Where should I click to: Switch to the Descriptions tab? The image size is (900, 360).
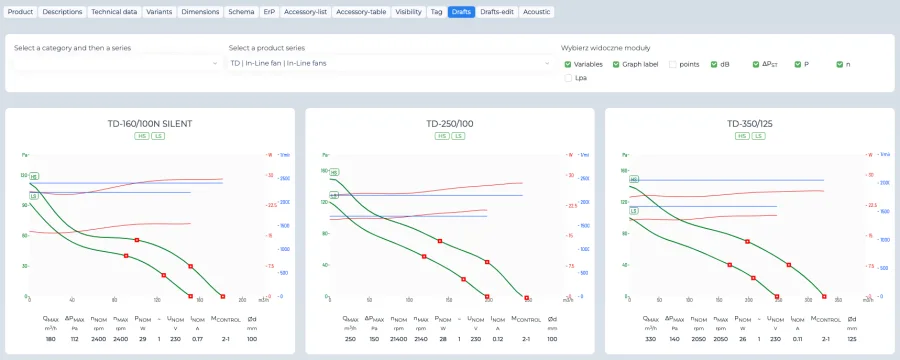[x=63, y=11]
